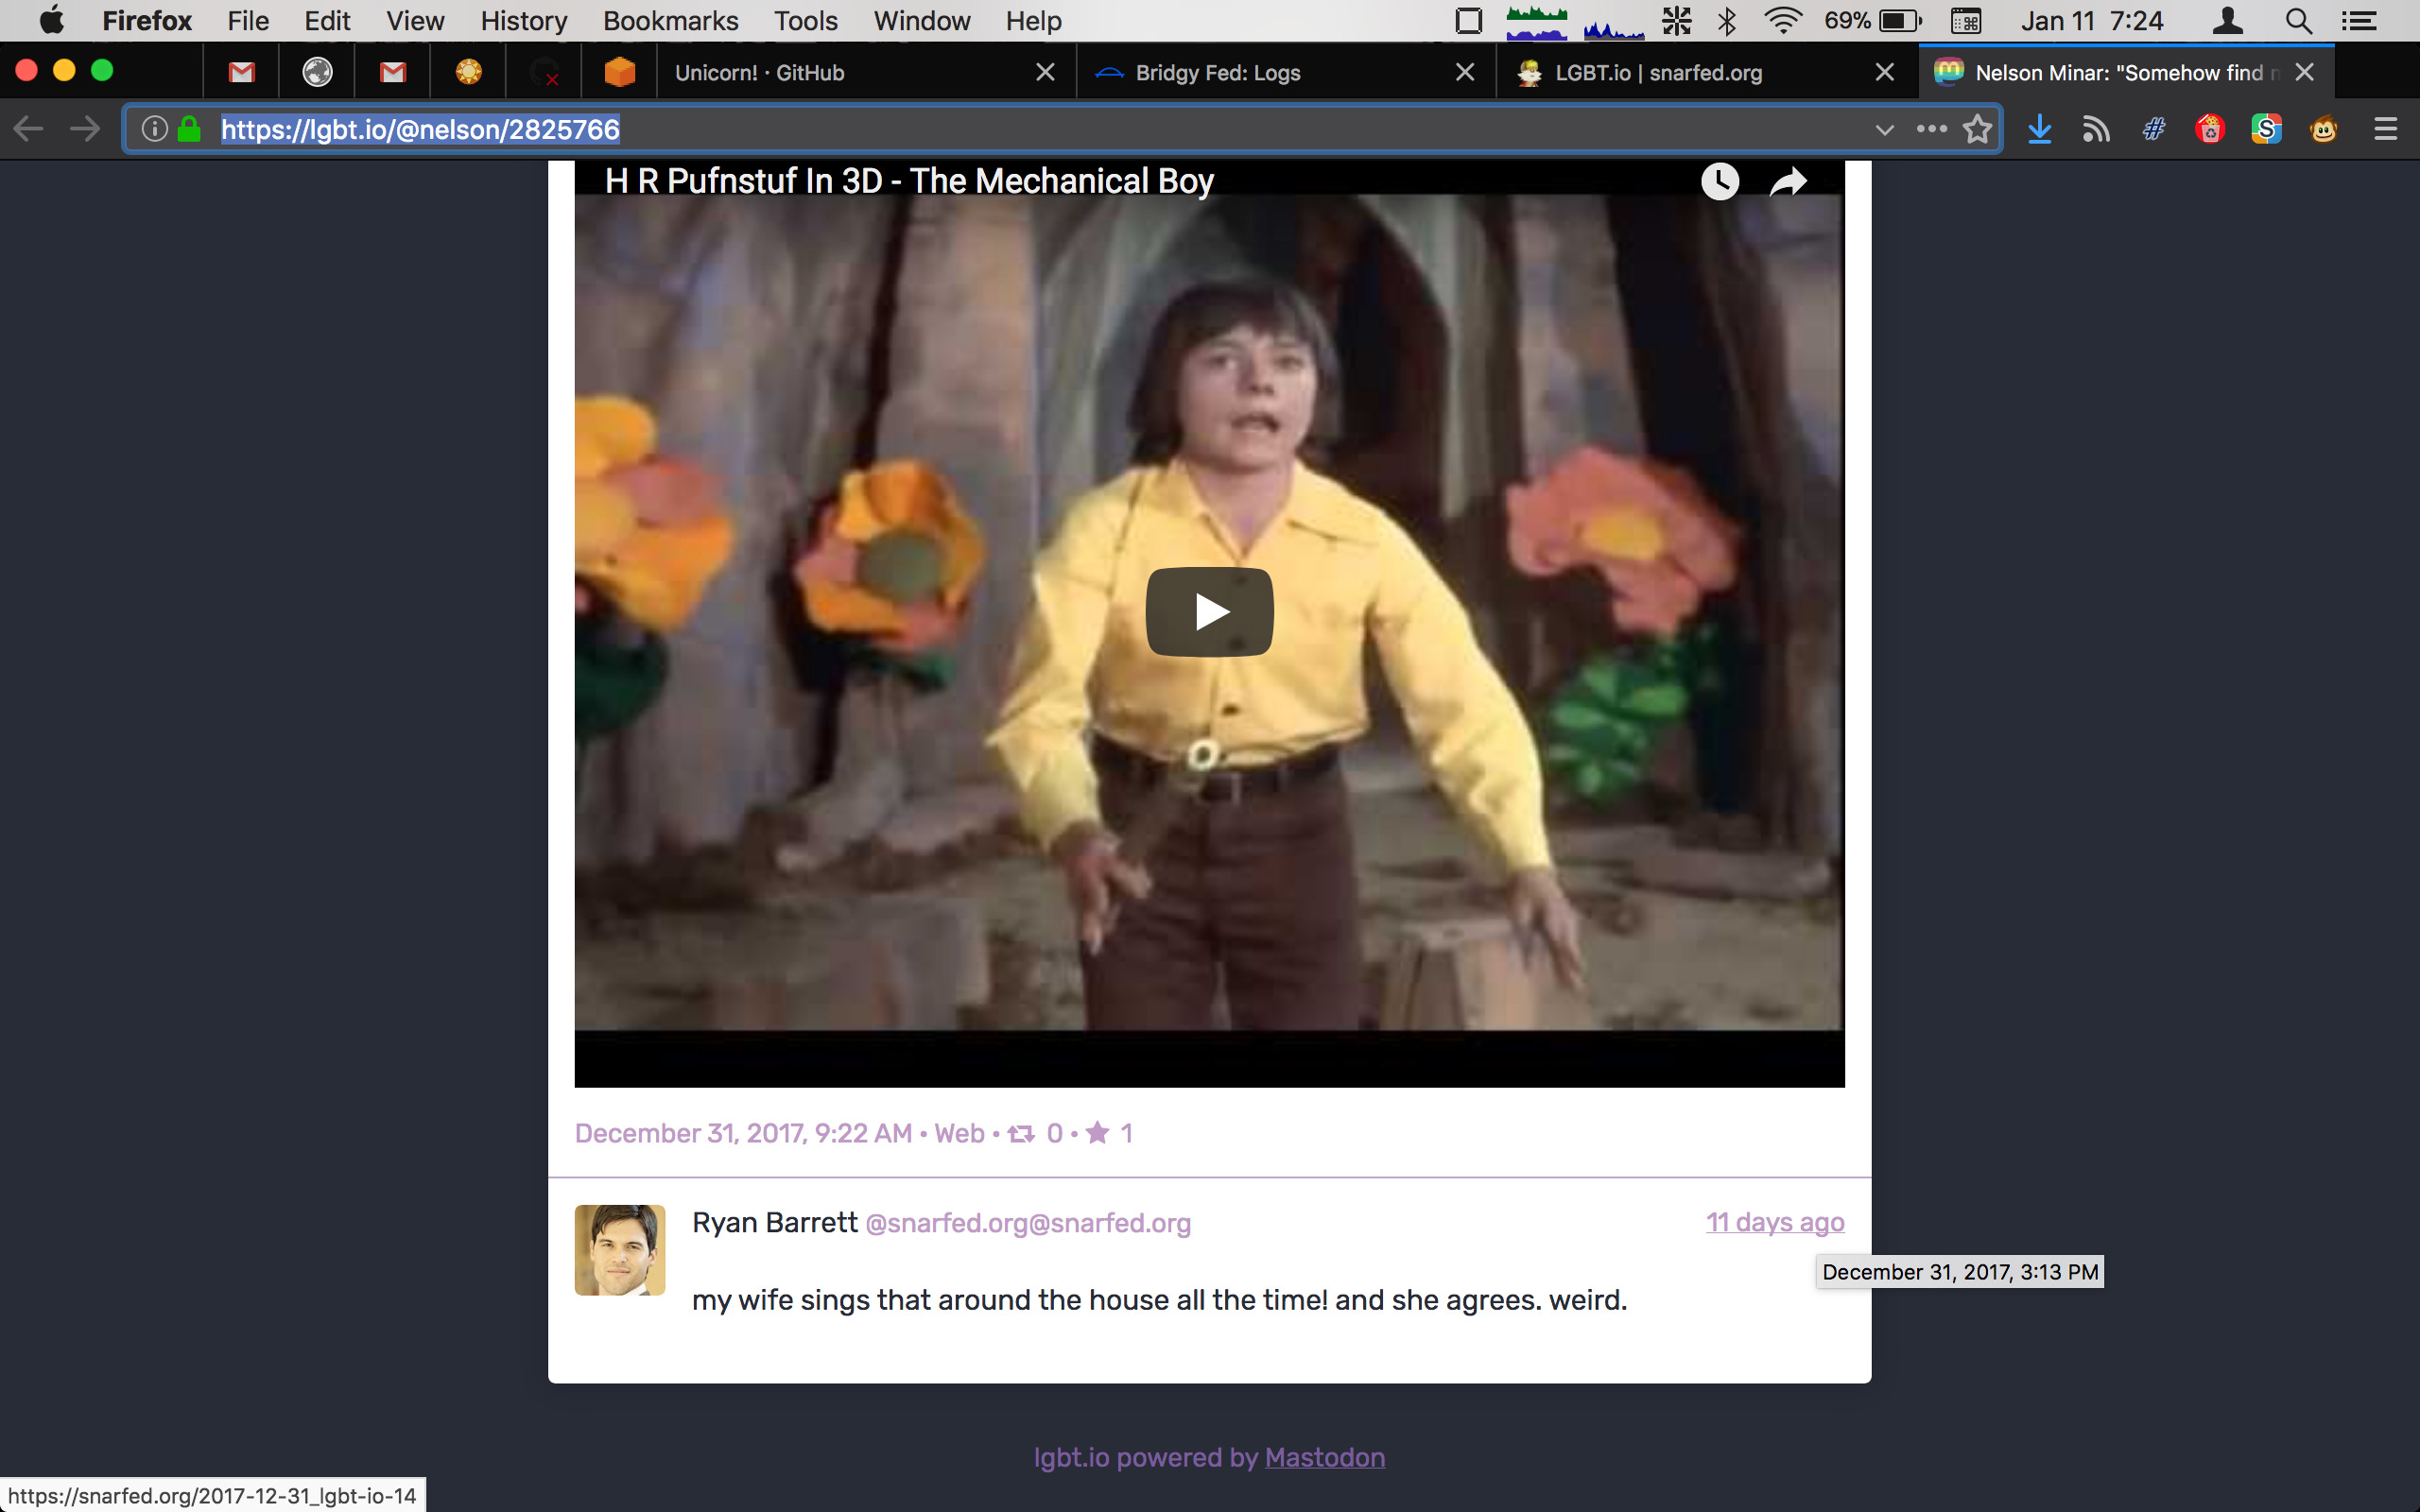2420x1512 pixels.
Task: Close the Nelson Minar tab
Action: pyautogui.click(x=2304, y=72)
